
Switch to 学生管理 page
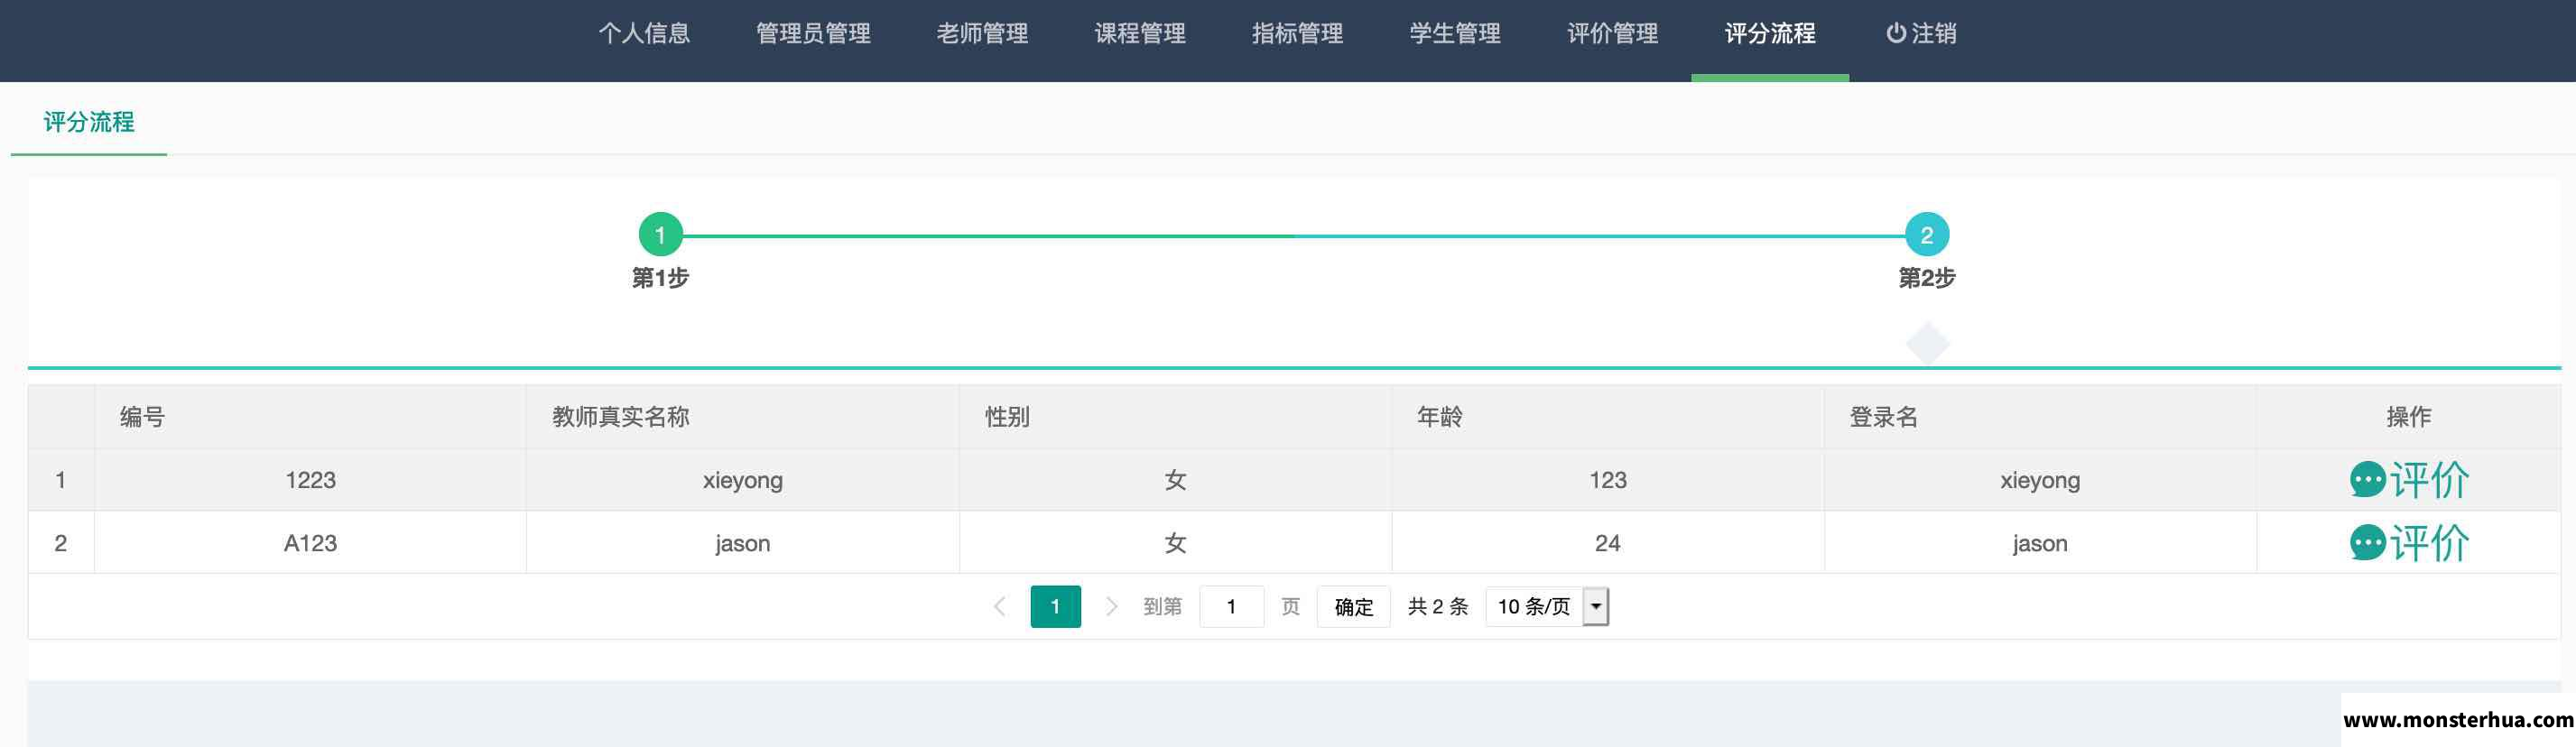[1455, 34]
